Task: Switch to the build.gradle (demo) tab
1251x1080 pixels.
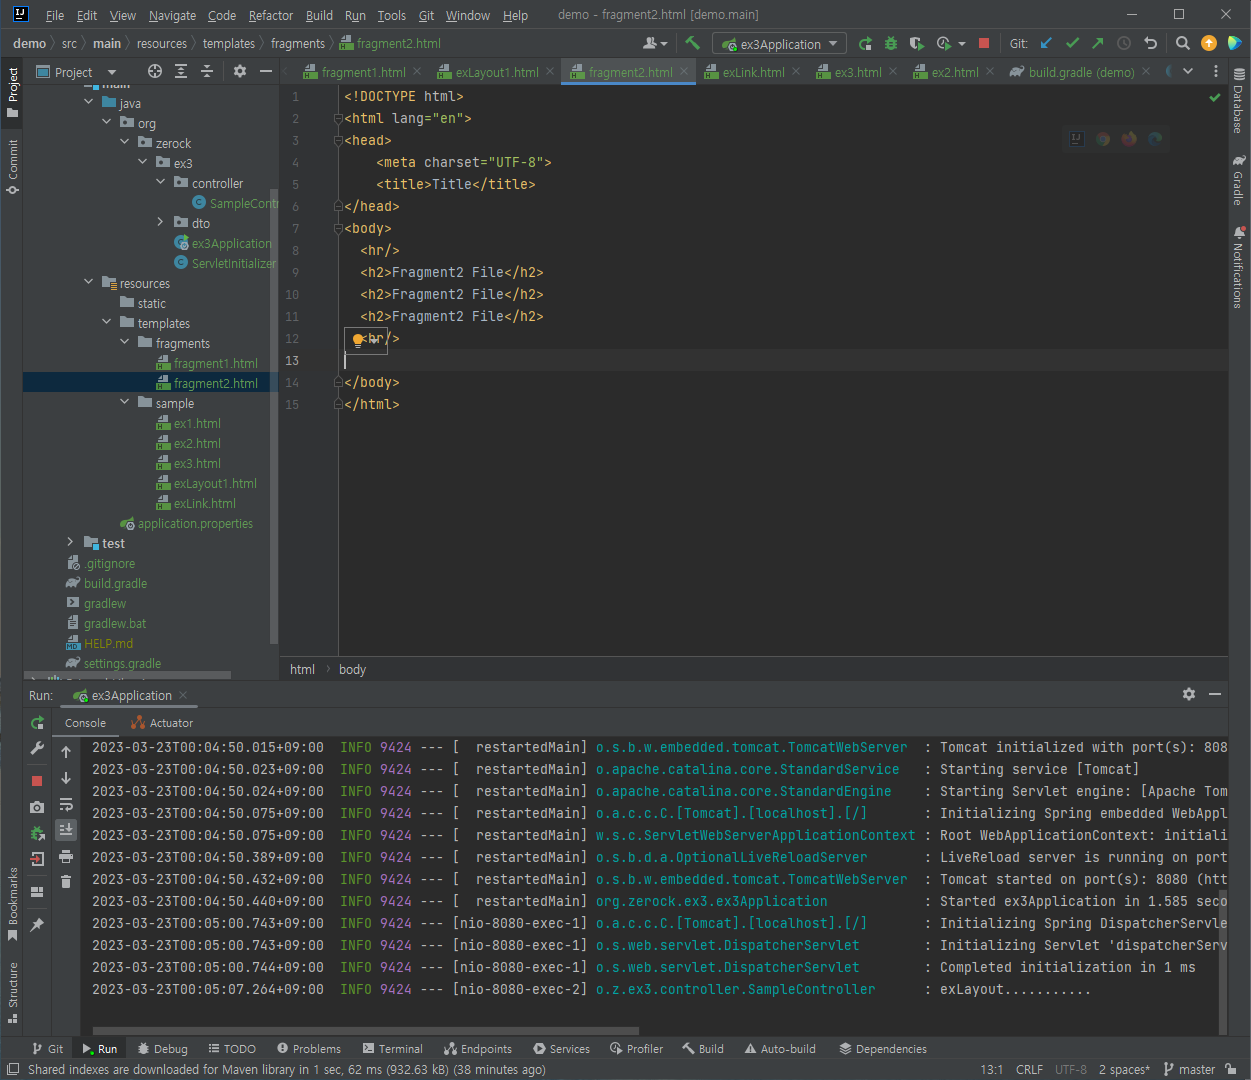Action: [1081, 72]
